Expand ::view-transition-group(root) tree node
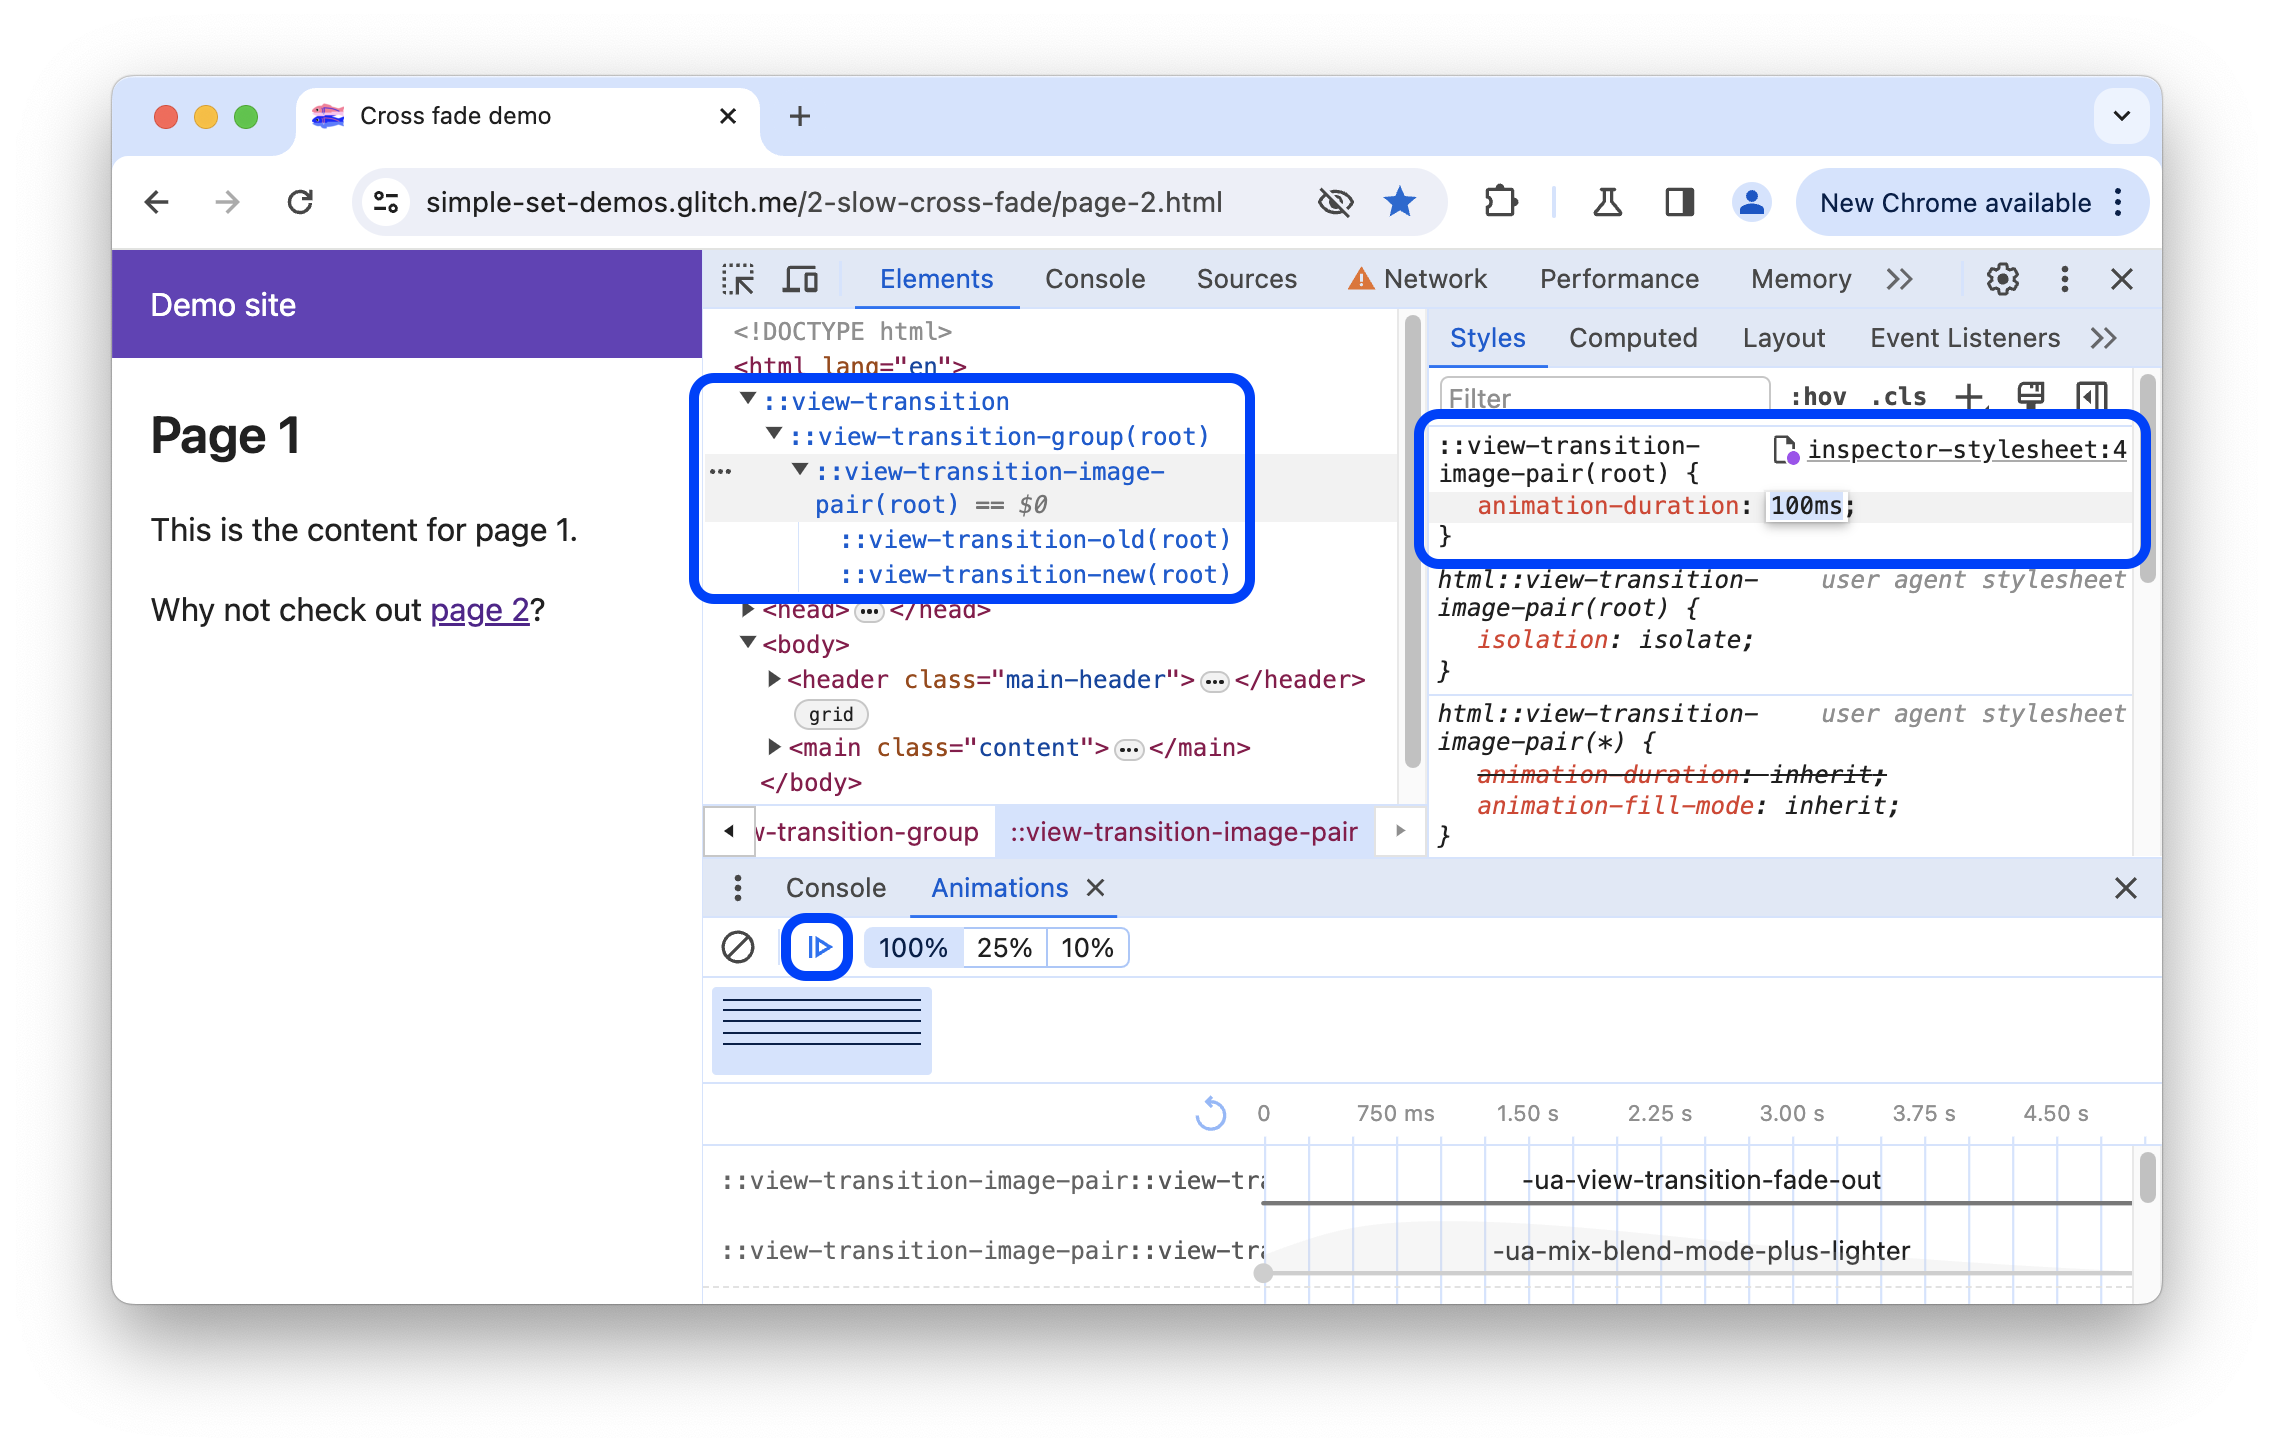The width and height of the screenshot is (2274, 1452). [x=774, y=436]
